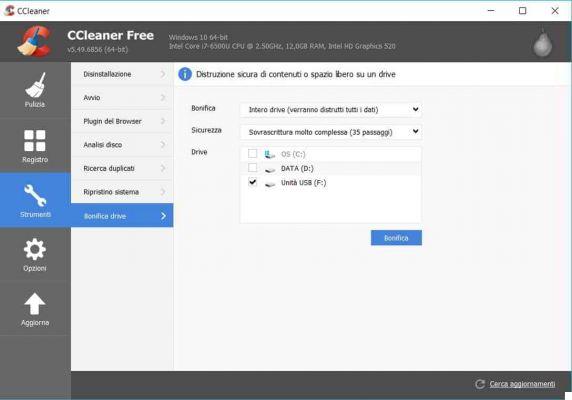572x400 pixels.
Task: Click the chevron next to Analisi disco
Action: click(x=163, y=145)
